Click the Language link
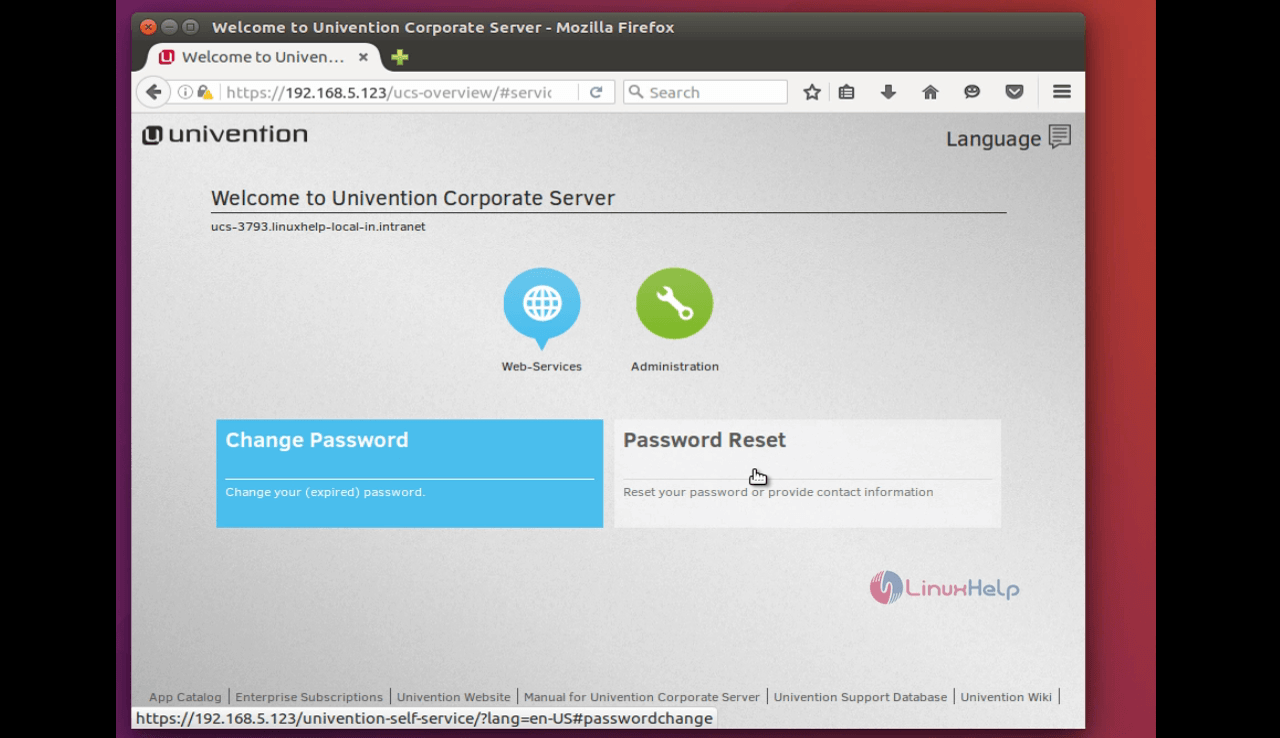Screen dimensions: 1280x738 pos(993,139)
